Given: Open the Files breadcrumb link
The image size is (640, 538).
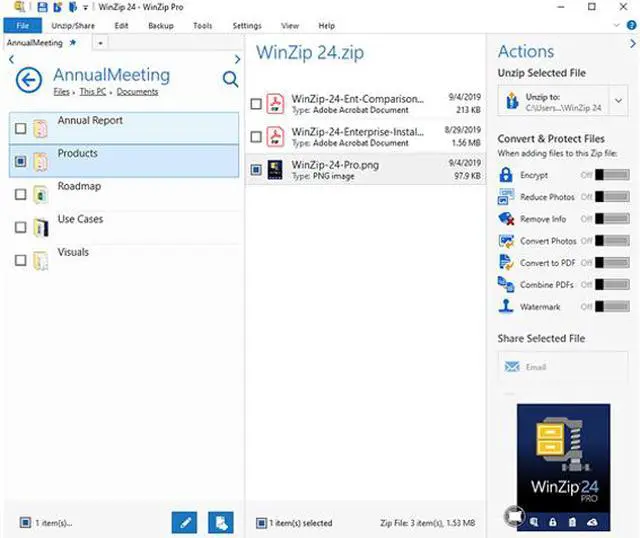Looking at the screenshot, I should coord(62,92).
